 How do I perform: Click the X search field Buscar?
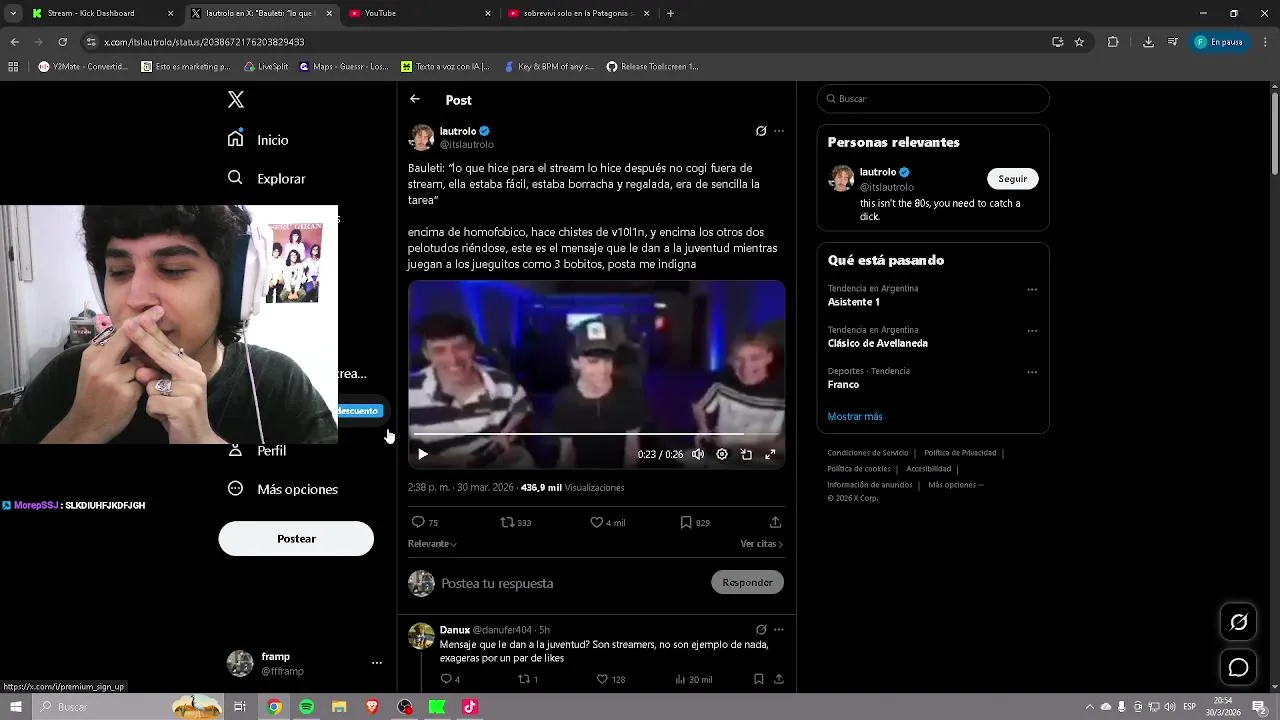[933, 99]
